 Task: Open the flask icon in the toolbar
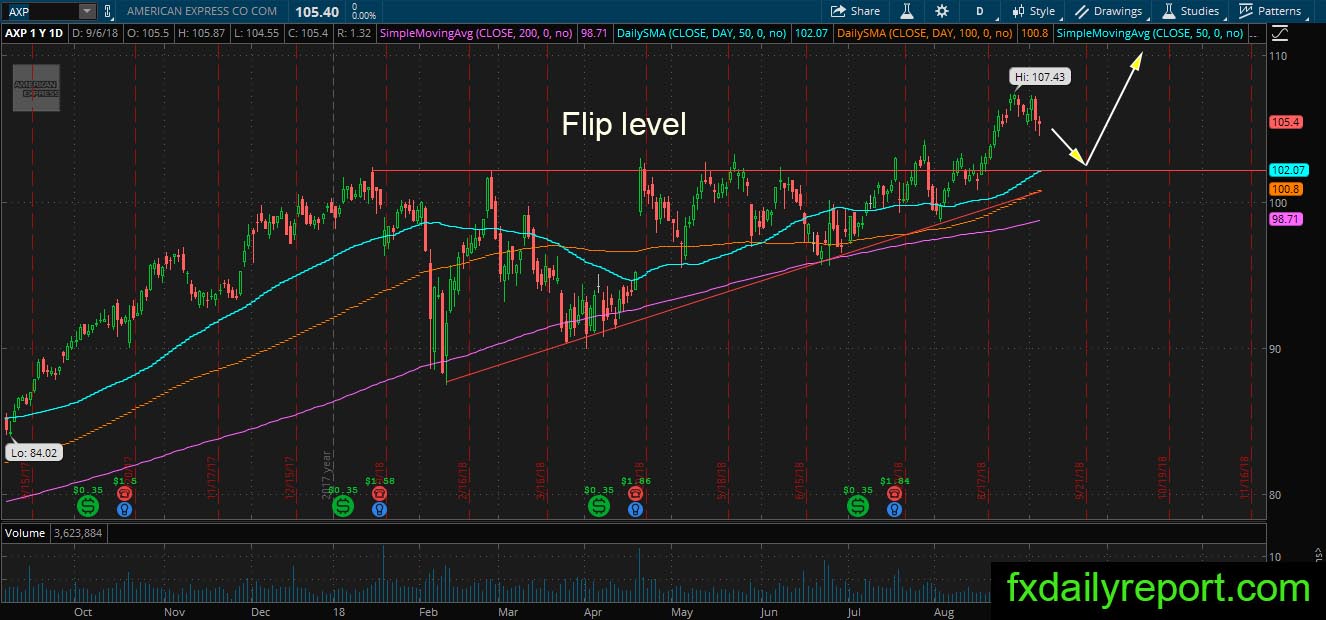point(907,11)
